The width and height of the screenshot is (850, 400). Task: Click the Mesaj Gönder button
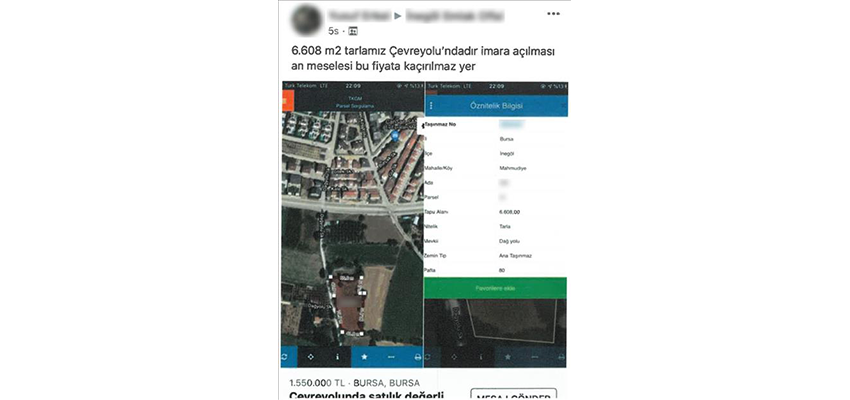coord(513,395)
